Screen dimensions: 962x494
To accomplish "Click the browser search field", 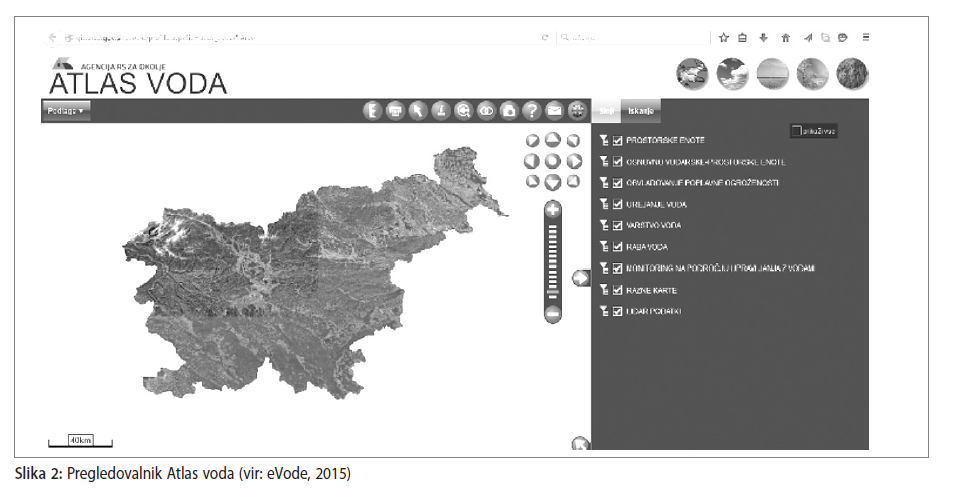I will pyautogui.click(x=633, y=37).
